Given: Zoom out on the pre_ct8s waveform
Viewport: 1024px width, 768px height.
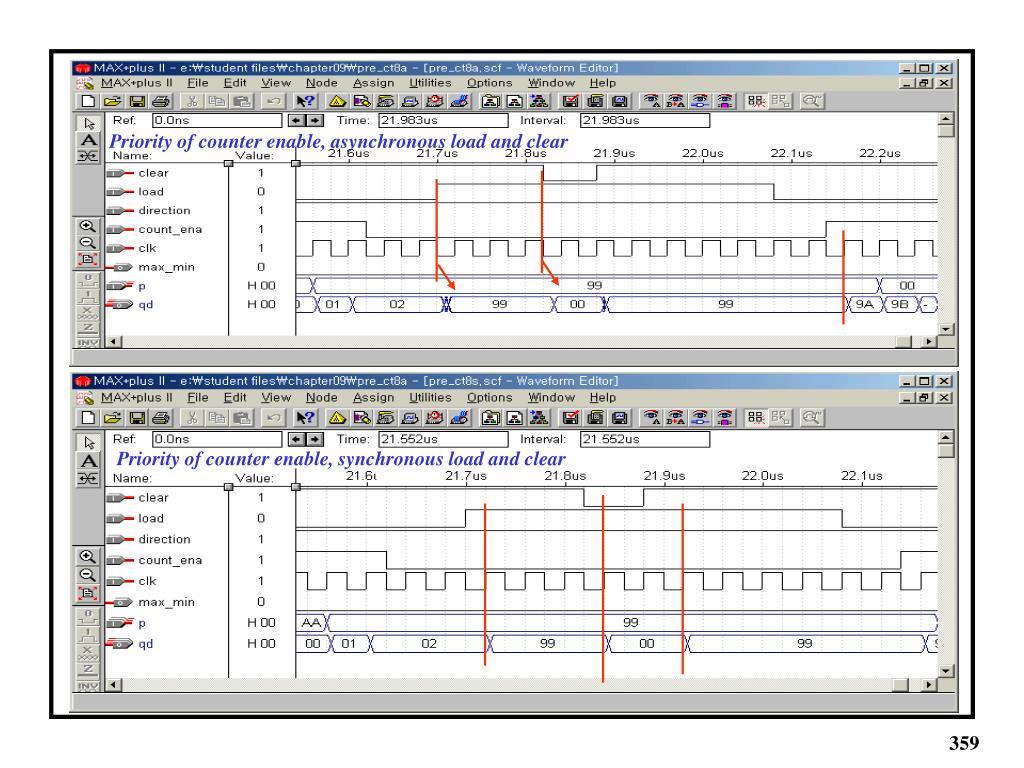Looking at the screenshot, I should tap(88, 575).
